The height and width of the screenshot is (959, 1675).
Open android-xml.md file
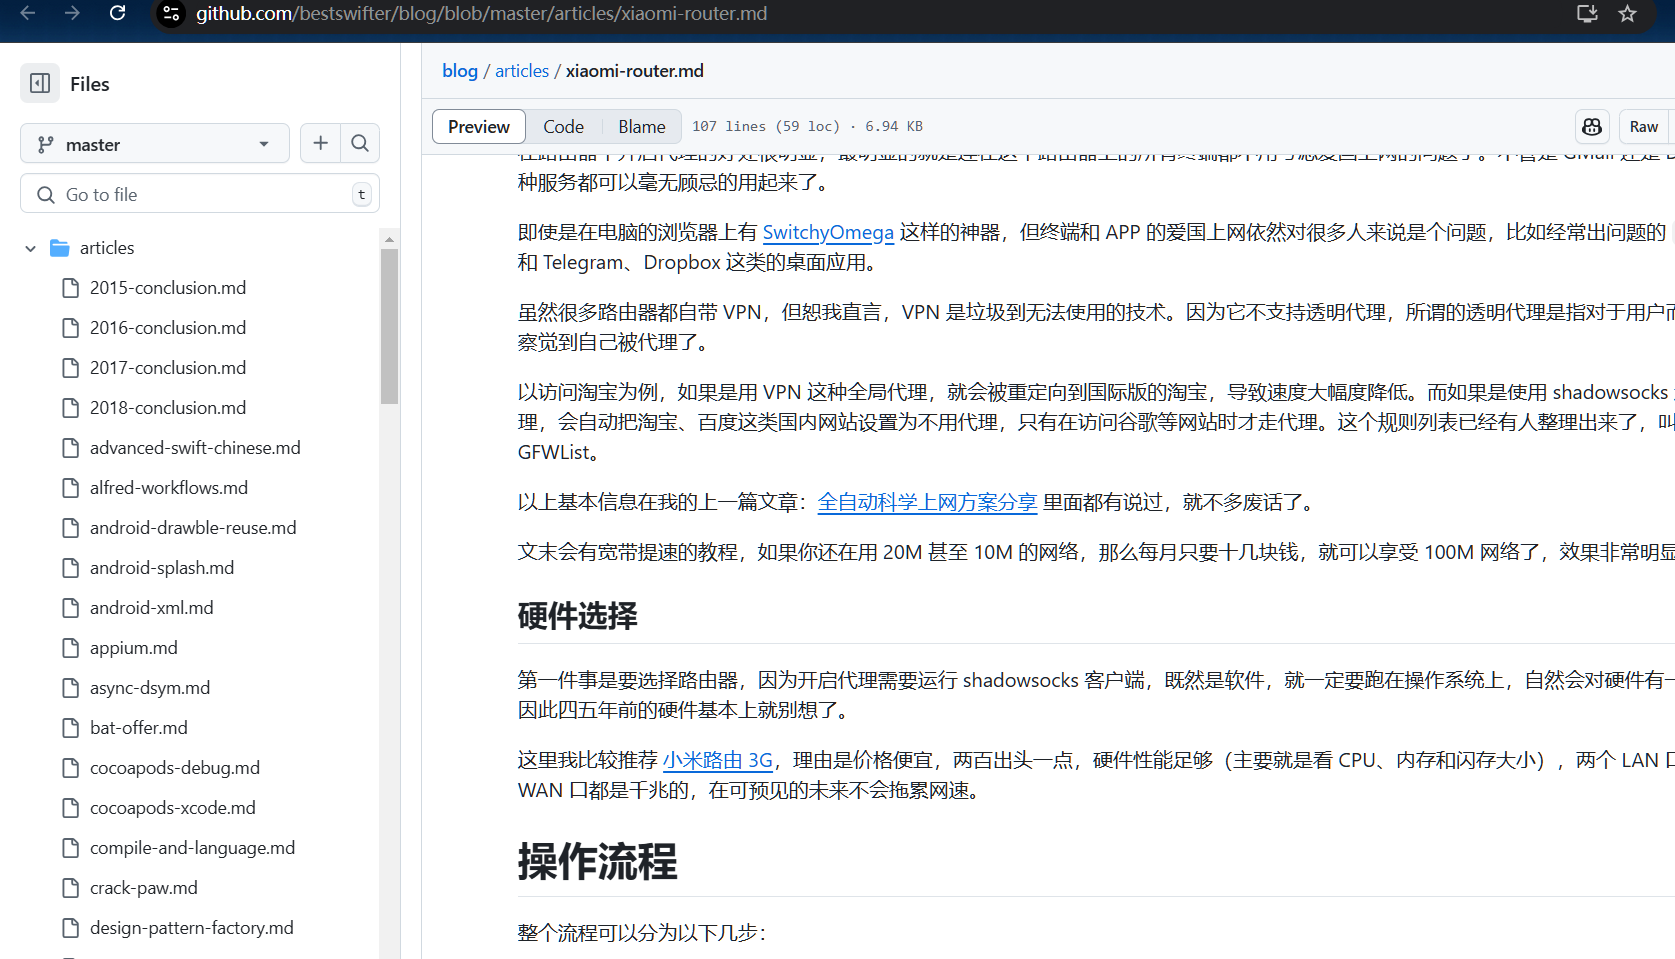click(x=151, y=608)
